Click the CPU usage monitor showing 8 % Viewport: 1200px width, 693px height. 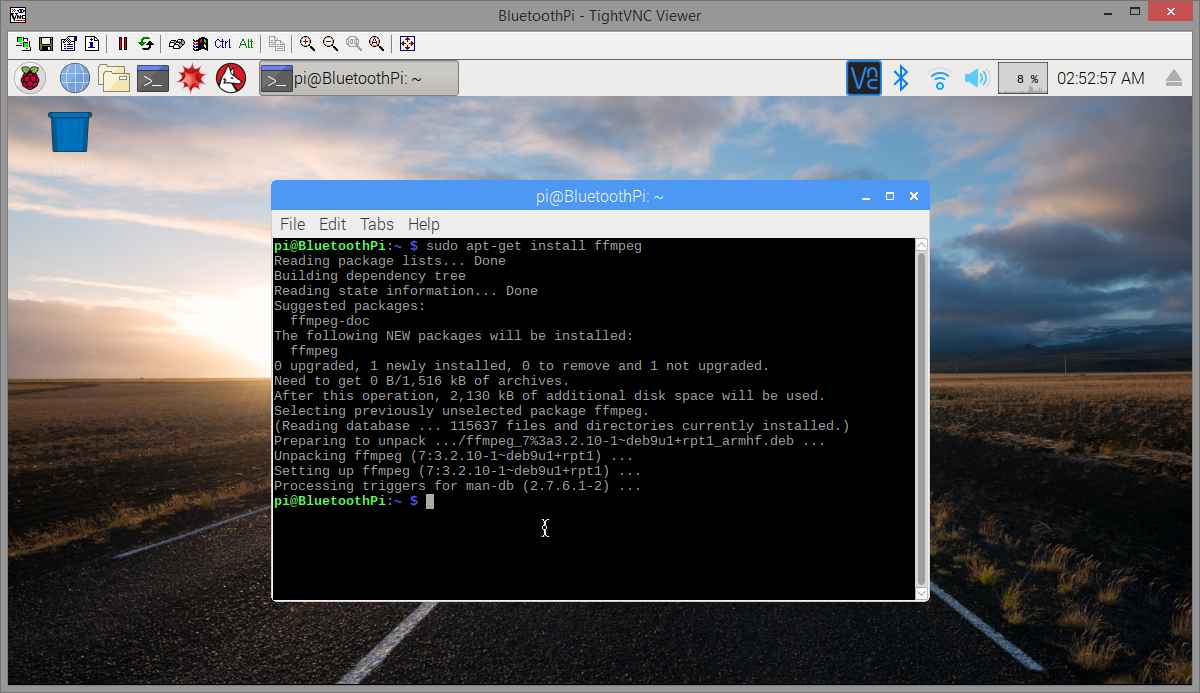tap(1023, 78)
